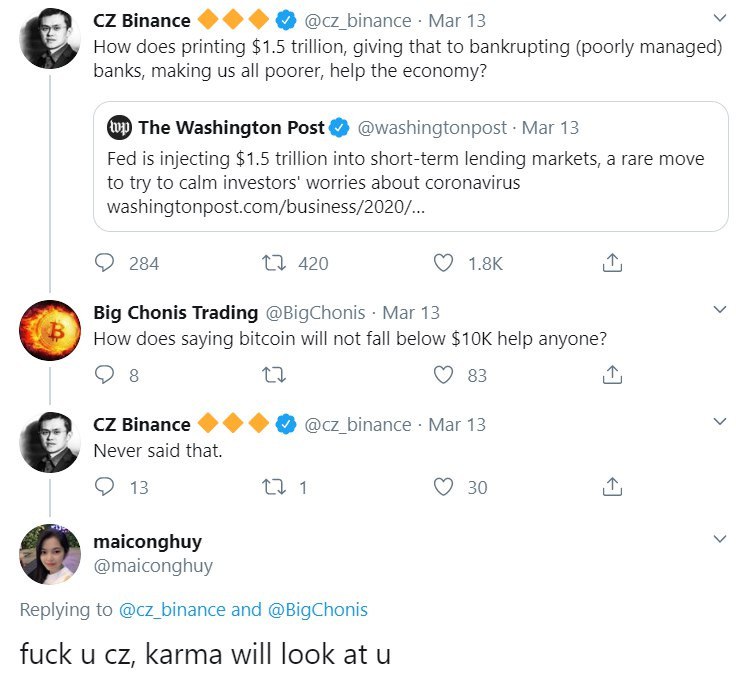The image size is (736, 688).
Task: Expand the menu chevron on Big Chonis tweet
Action: click(720, 309)
